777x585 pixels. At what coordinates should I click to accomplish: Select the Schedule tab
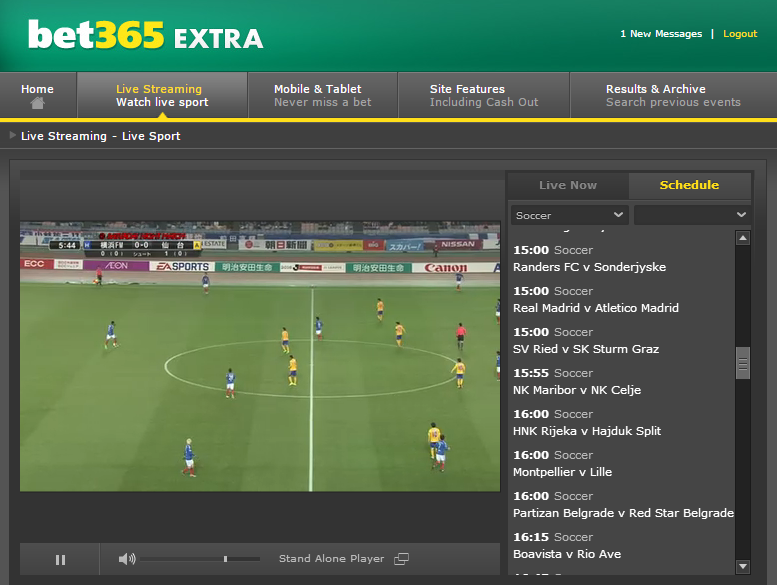pos(689,185)
